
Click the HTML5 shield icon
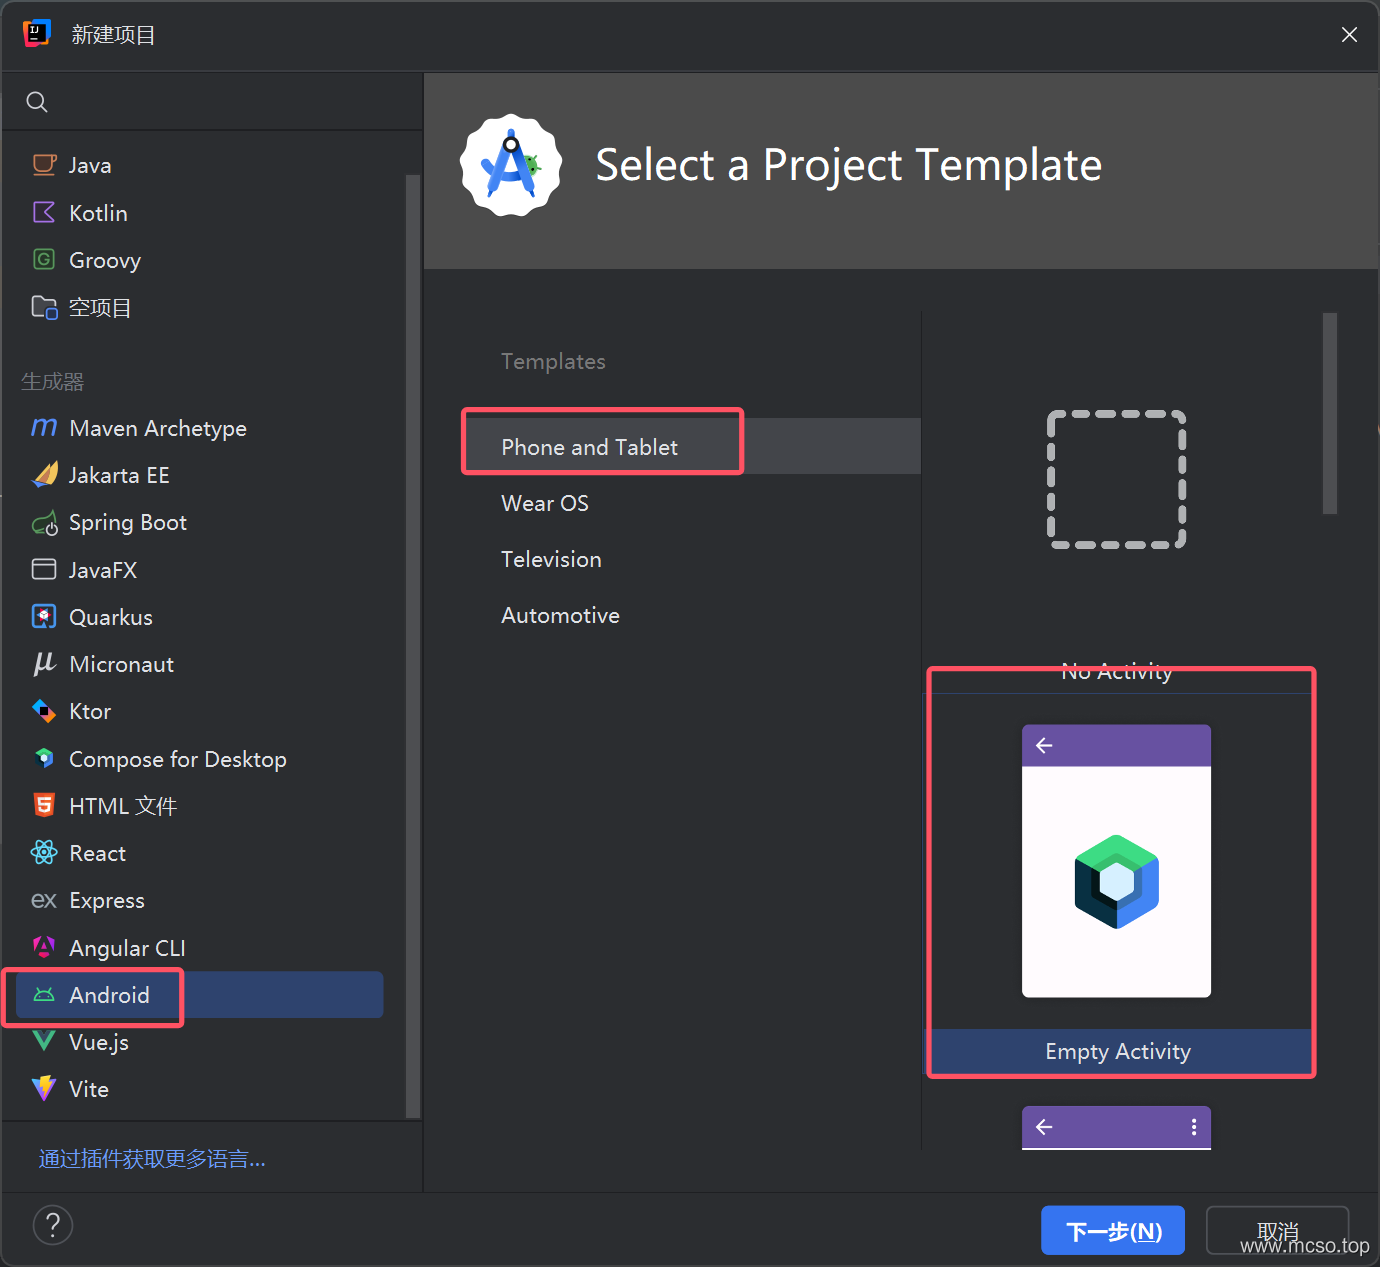click(44, 805)
